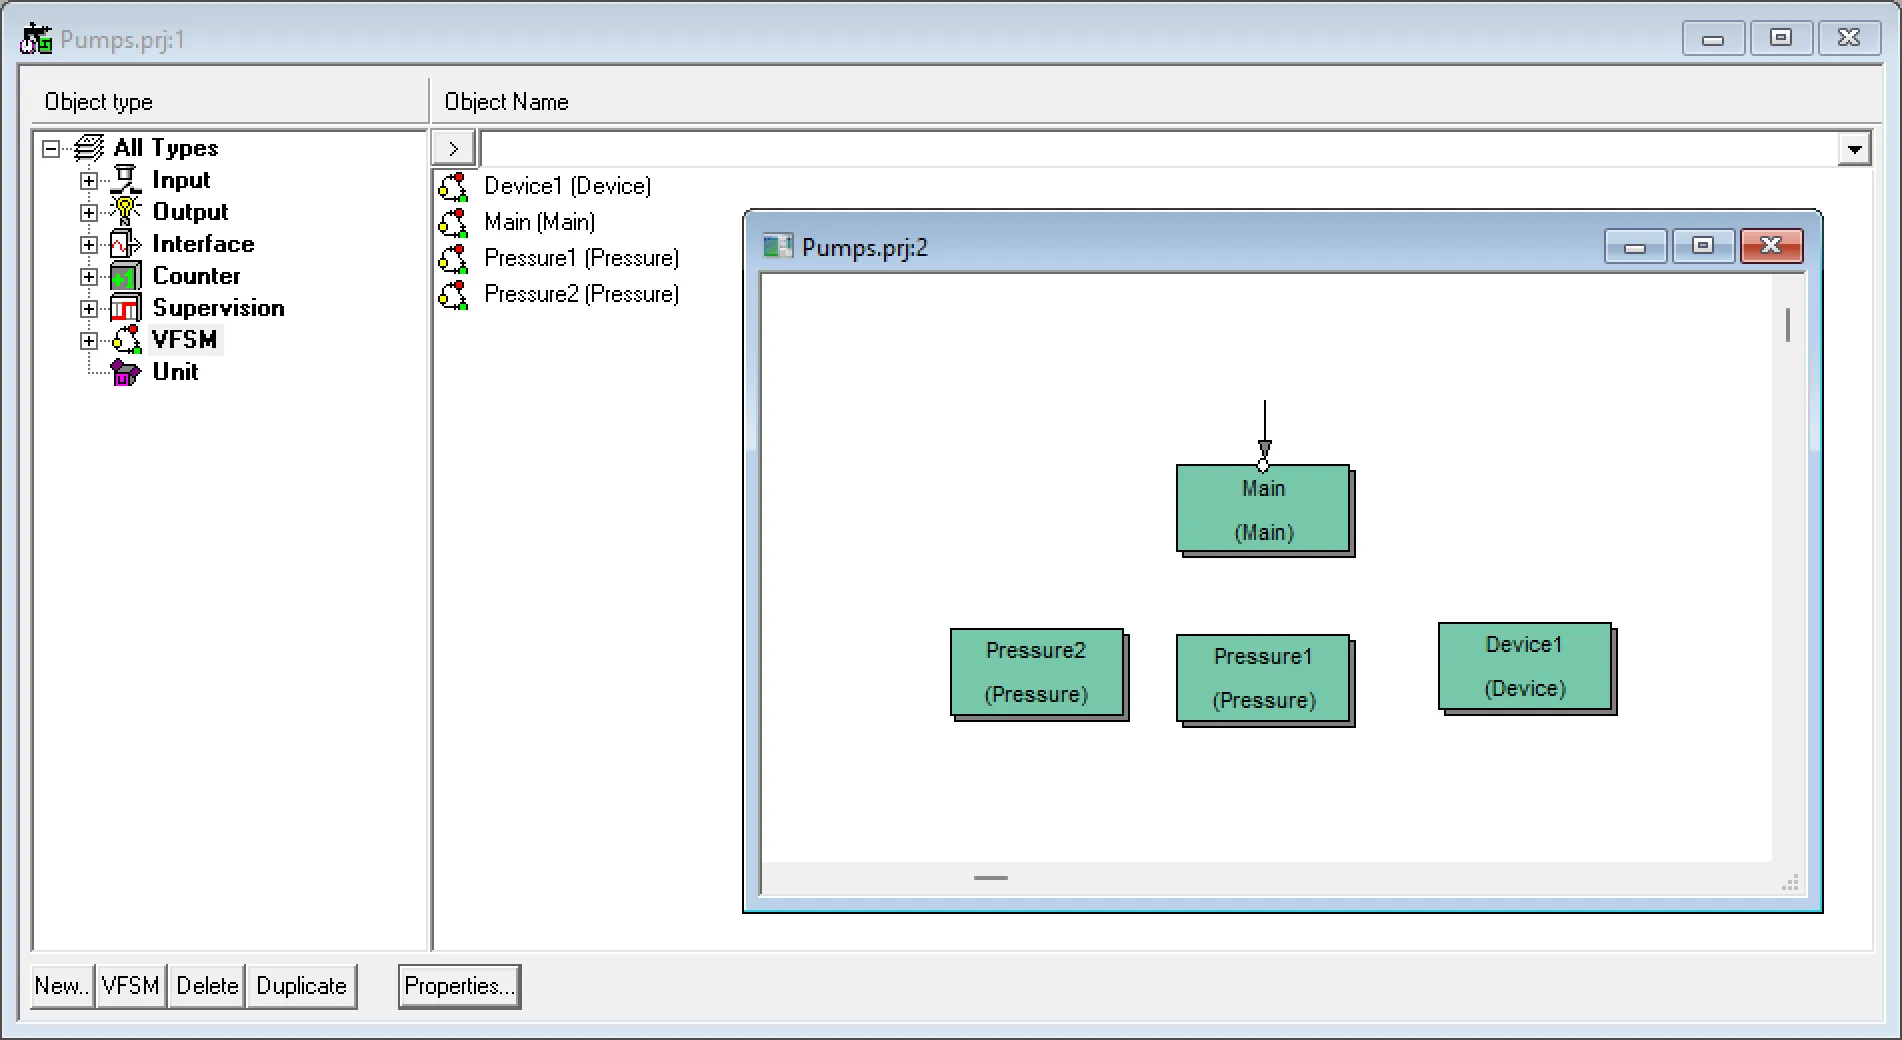1902x1040 pixels.
Task: Select Main in the object list
Action: coord(539,221)
